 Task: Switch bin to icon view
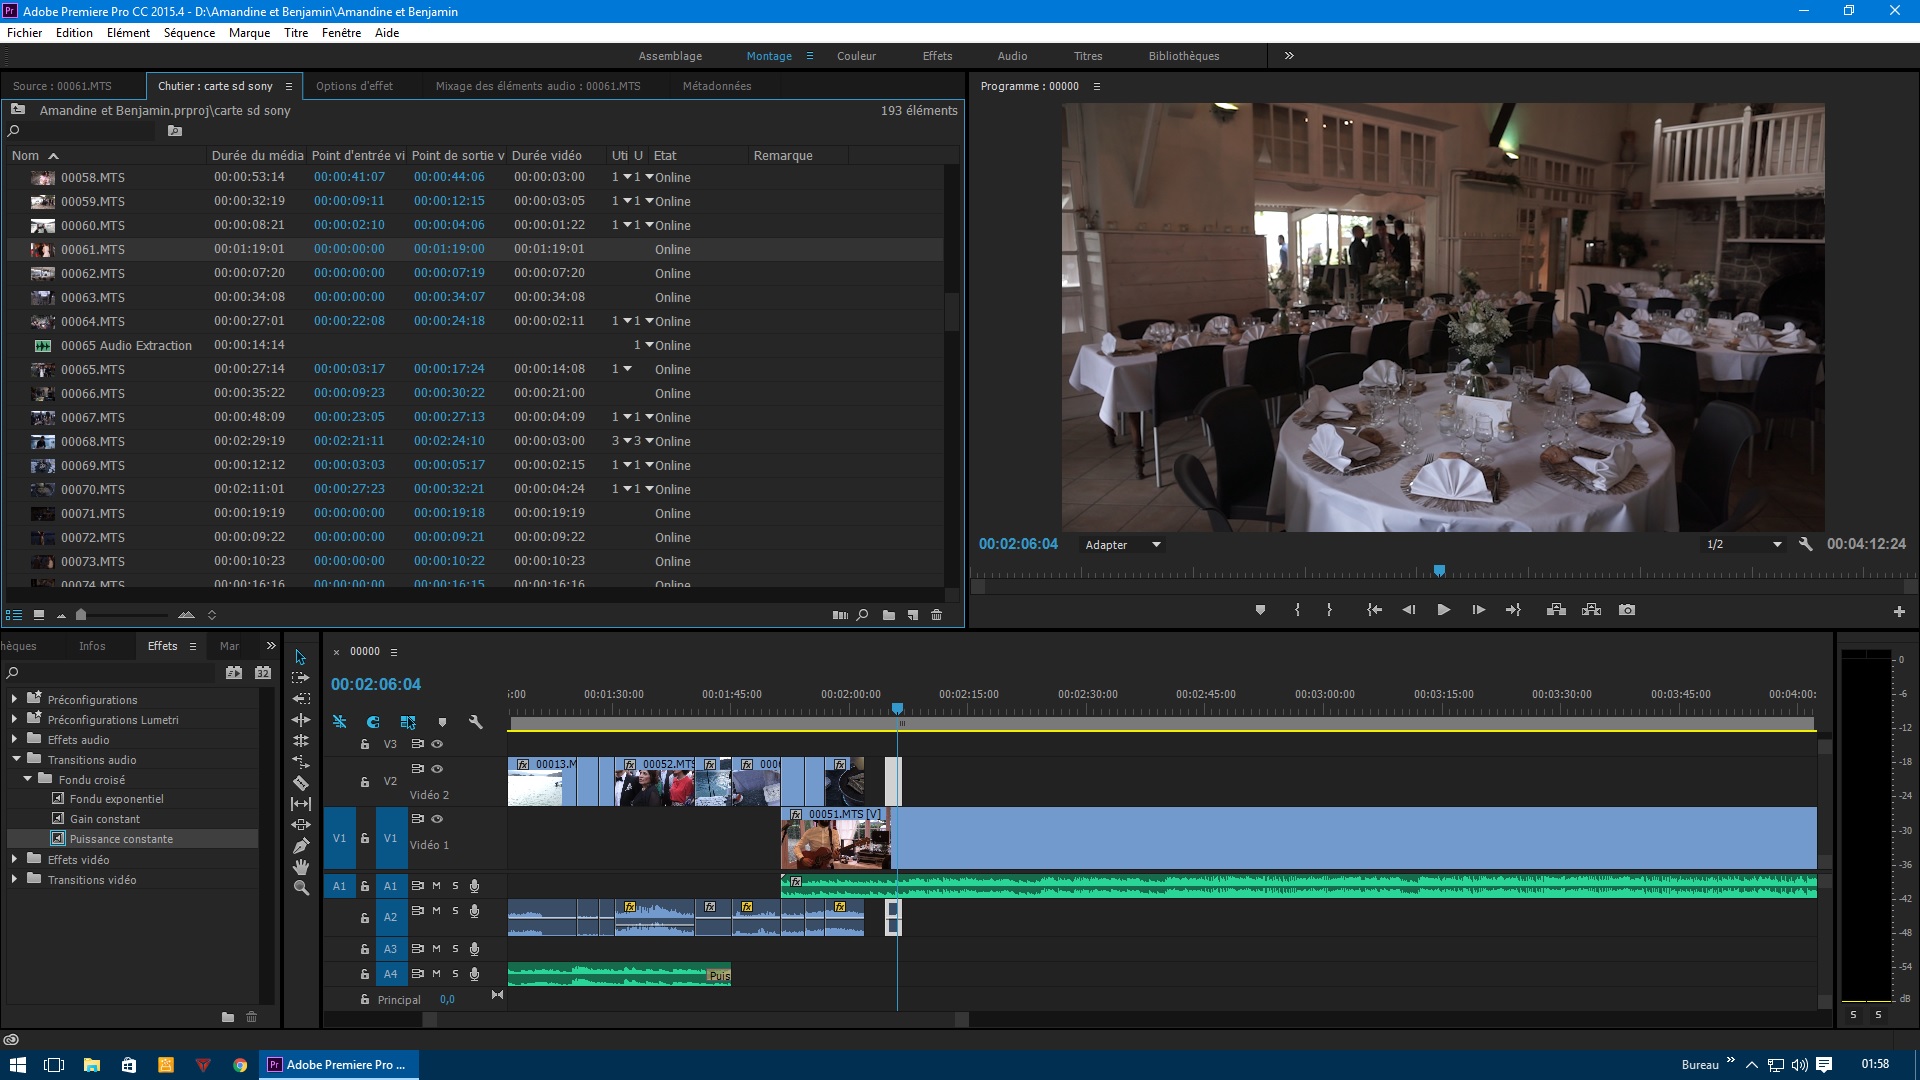click(x=38, y=615)
